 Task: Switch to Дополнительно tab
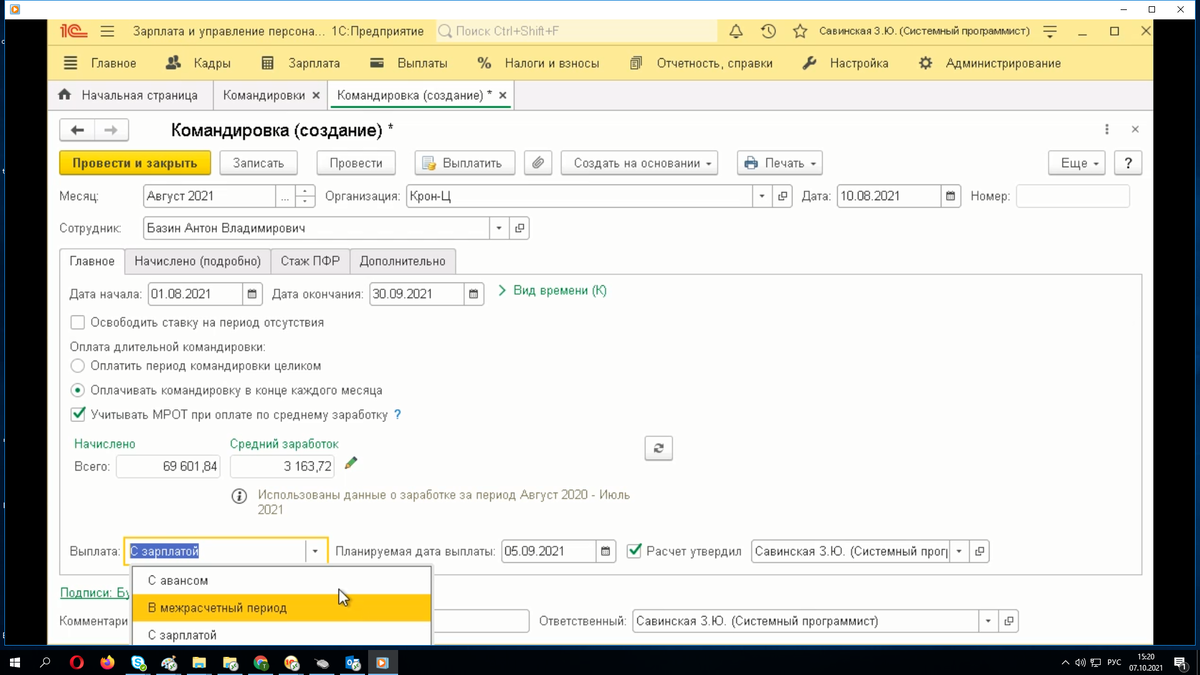click(x=403, y=261)
